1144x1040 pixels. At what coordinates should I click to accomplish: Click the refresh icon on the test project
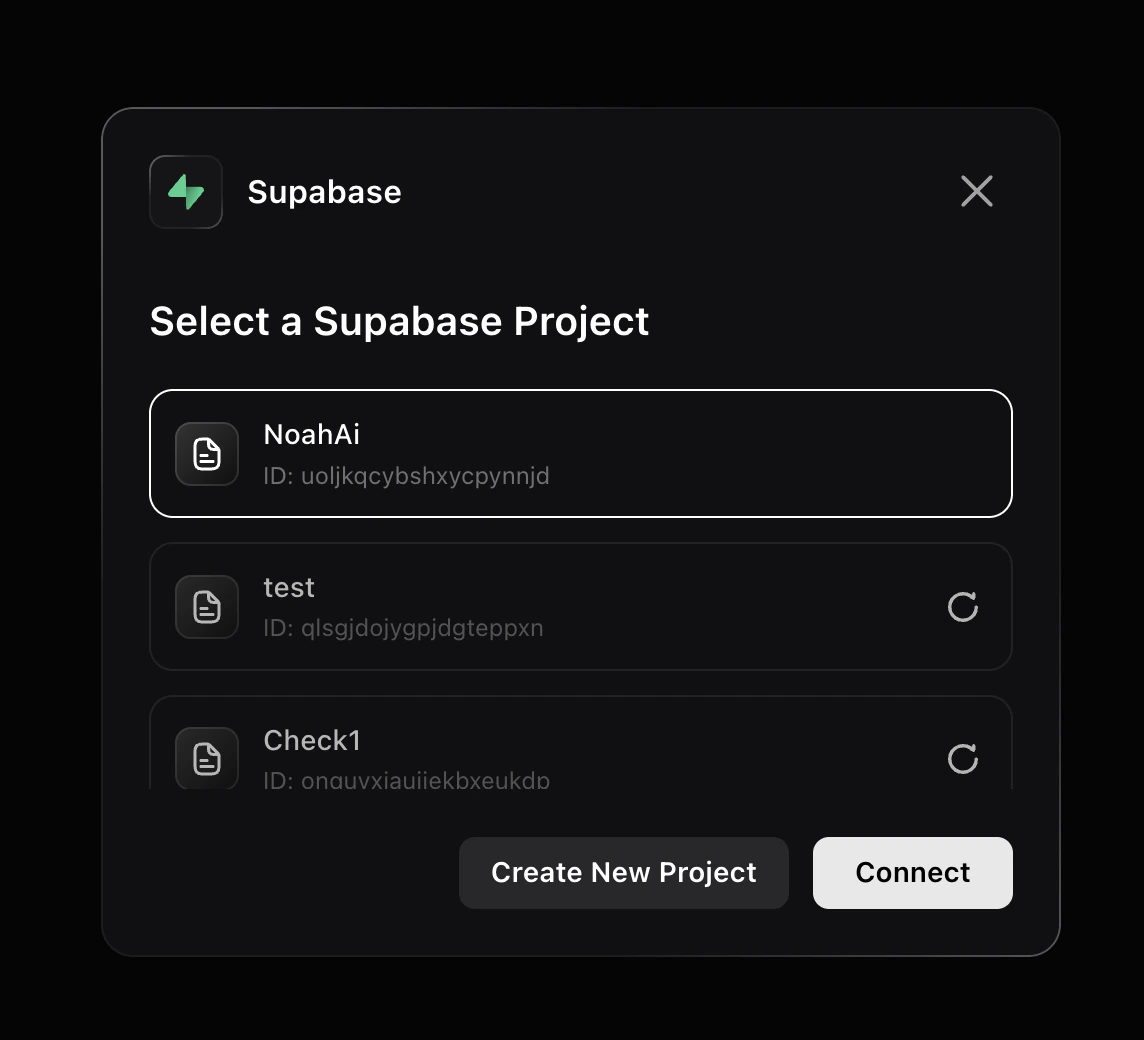pyautogui.click(x=962, y=606)
